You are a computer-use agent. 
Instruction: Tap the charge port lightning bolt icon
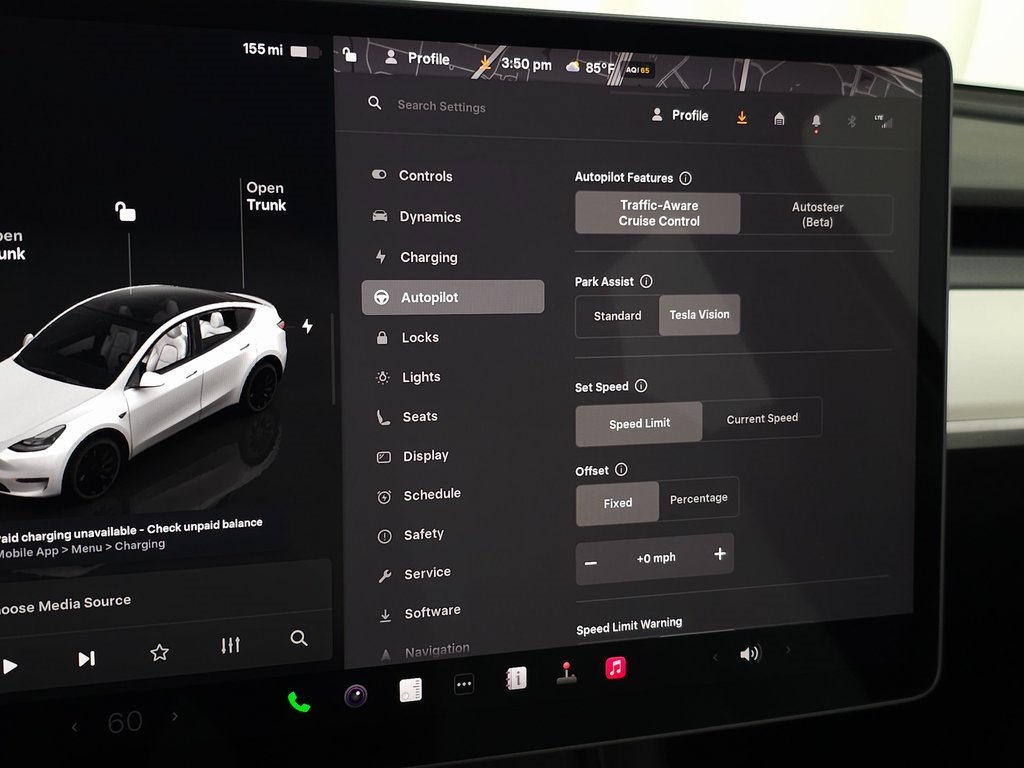coord(308,326)
